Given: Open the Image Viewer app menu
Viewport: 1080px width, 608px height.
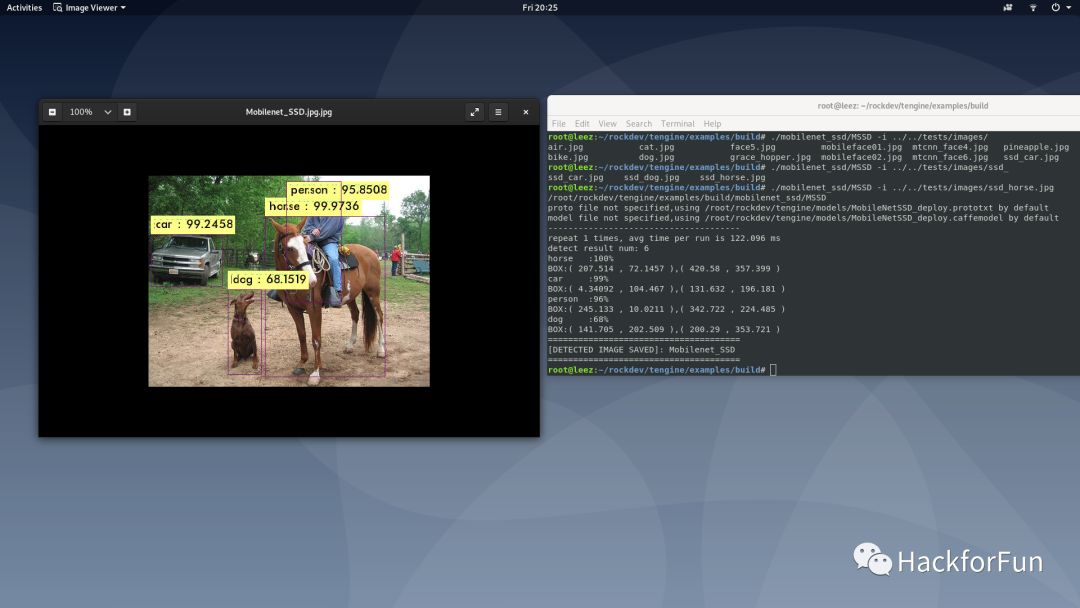Looking at the screenshot, I should tap(90, 8).
